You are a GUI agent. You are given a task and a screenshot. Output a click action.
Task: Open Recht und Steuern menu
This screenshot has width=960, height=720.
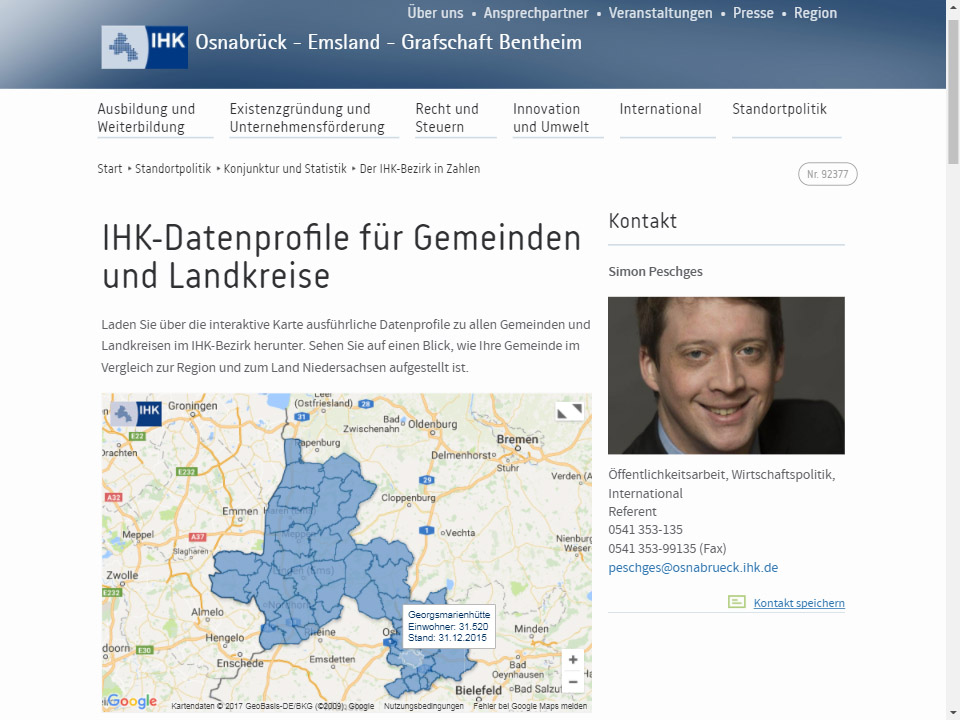(x=456, y=118)
